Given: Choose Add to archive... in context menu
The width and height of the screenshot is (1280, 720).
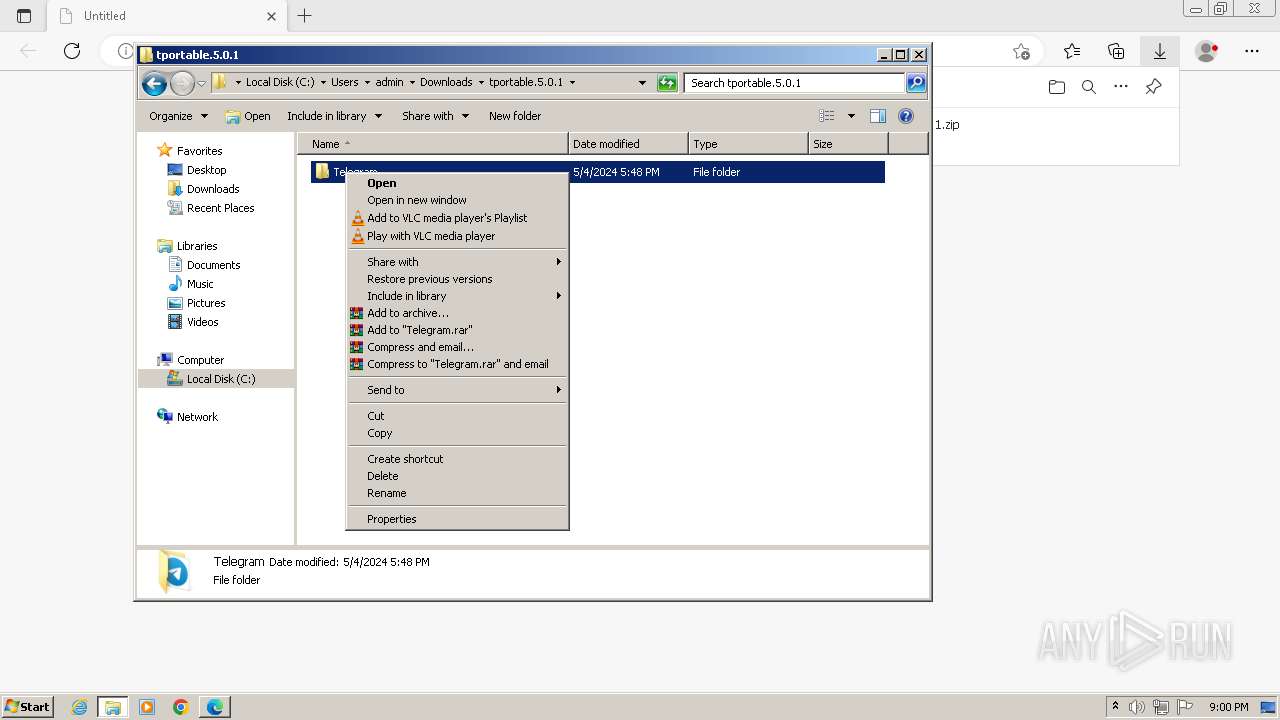Looking at the screenshot, I should (x=457, y=313).
